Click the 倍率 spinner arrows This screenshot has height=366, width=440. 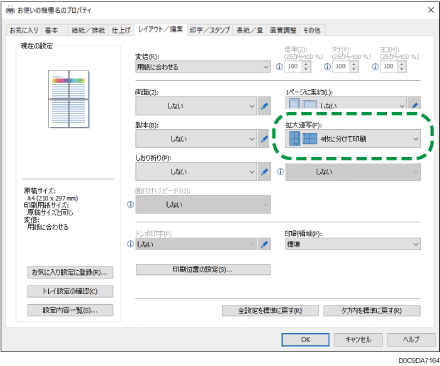[x=306, y=66]
